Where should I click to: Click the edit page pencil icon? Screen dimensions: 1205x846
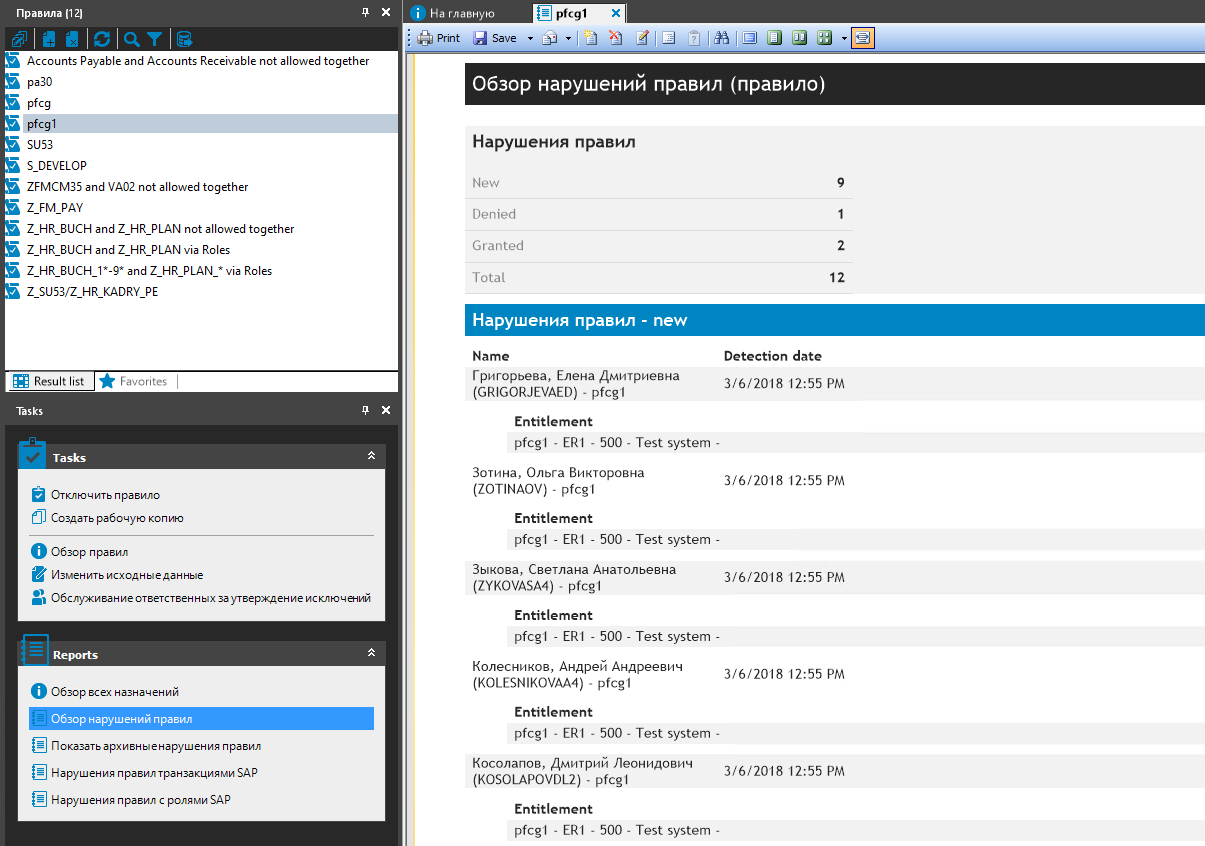642,38
